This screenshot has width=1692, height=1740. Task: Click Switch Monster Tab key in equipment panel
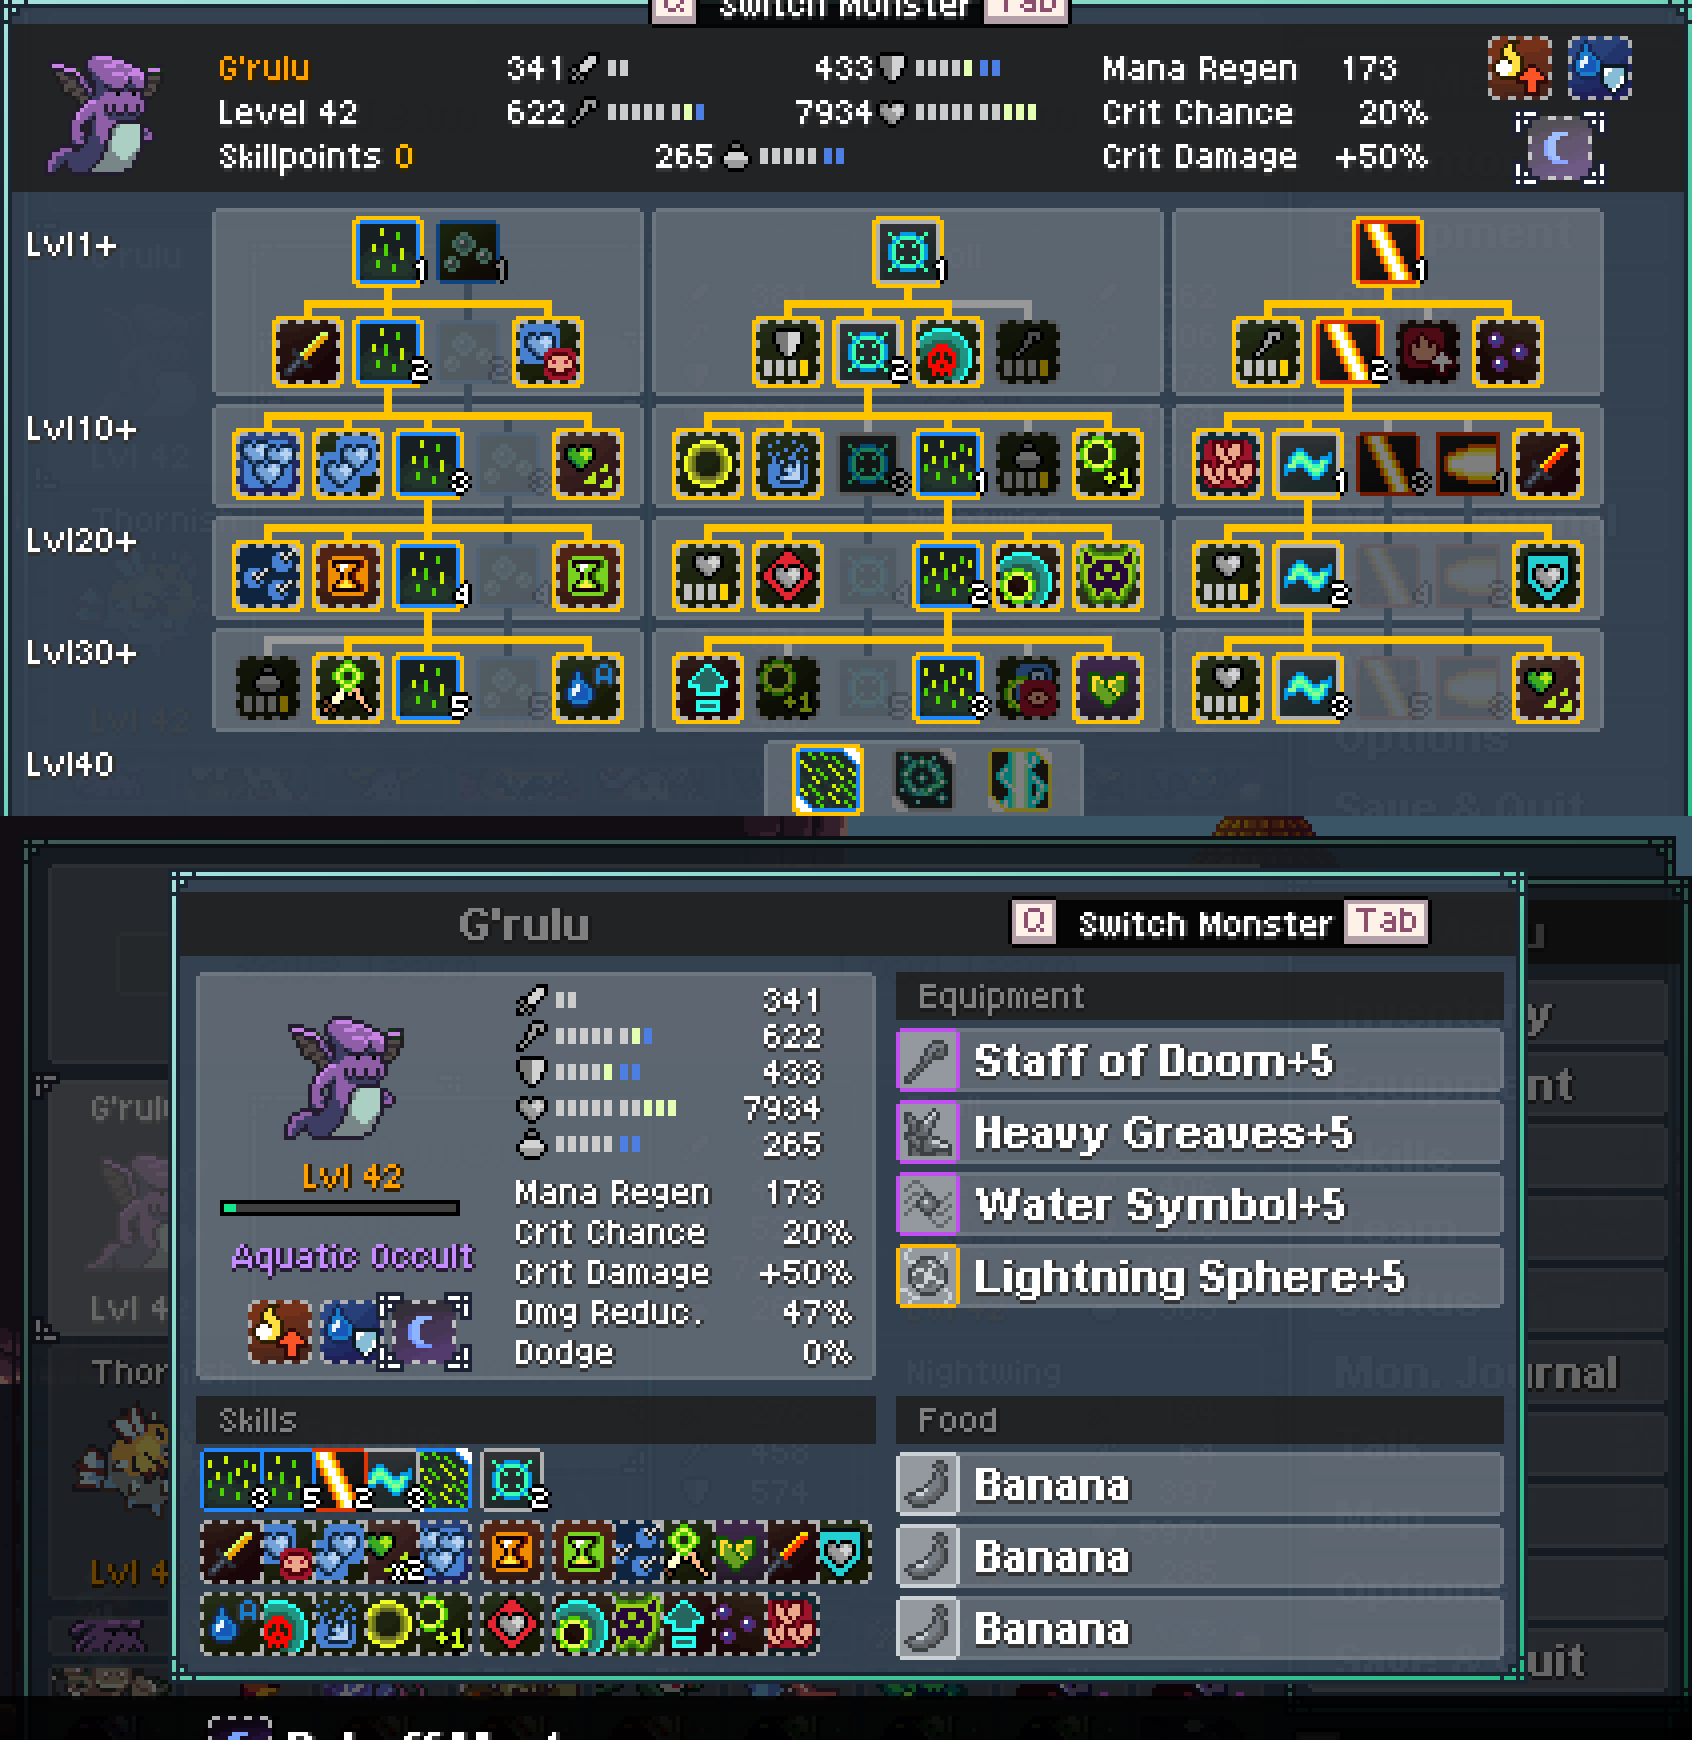pos(1386,922)
